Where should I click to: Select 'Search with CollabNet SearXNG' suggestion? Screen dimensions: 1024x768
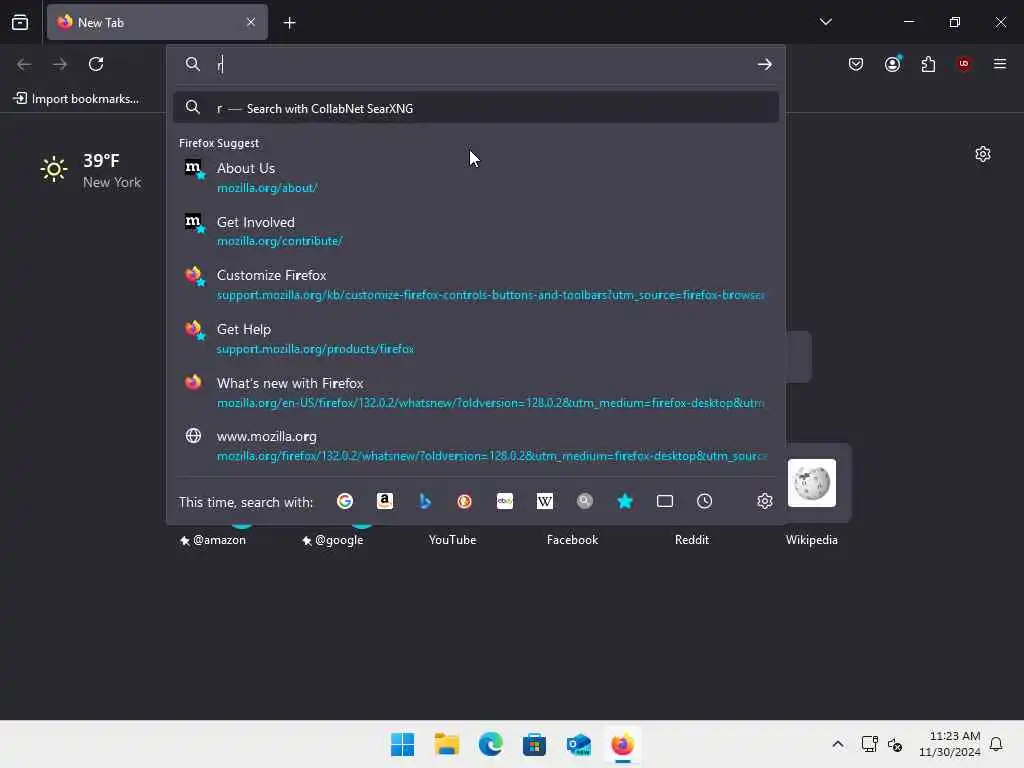[475, 108]
